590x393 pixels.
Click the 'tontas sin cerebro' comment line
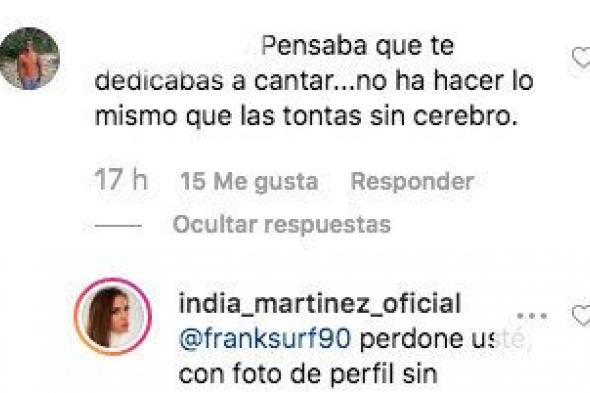(x=306, y=116)
